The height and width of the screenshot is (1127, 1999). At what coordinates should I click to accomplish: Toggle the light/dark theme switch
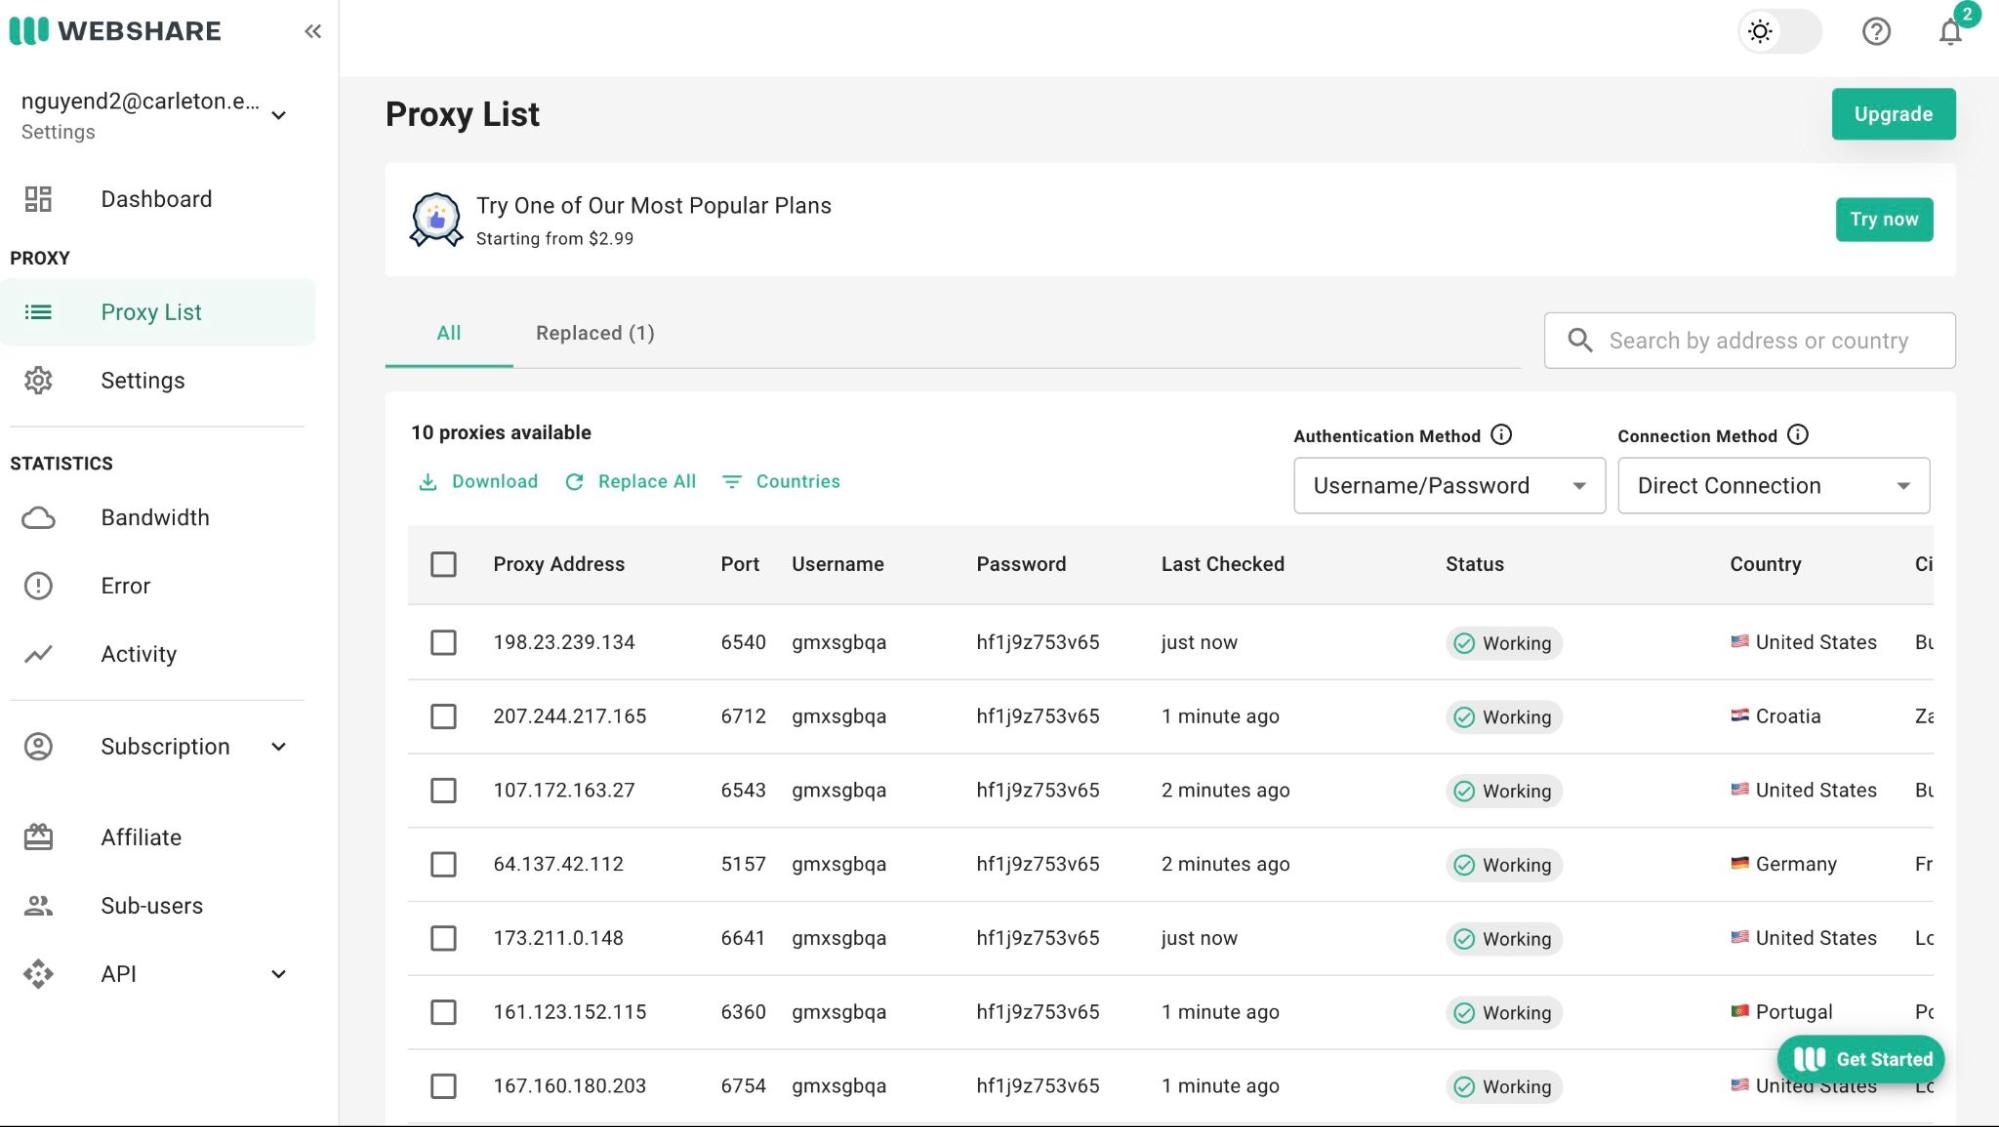1779,32
